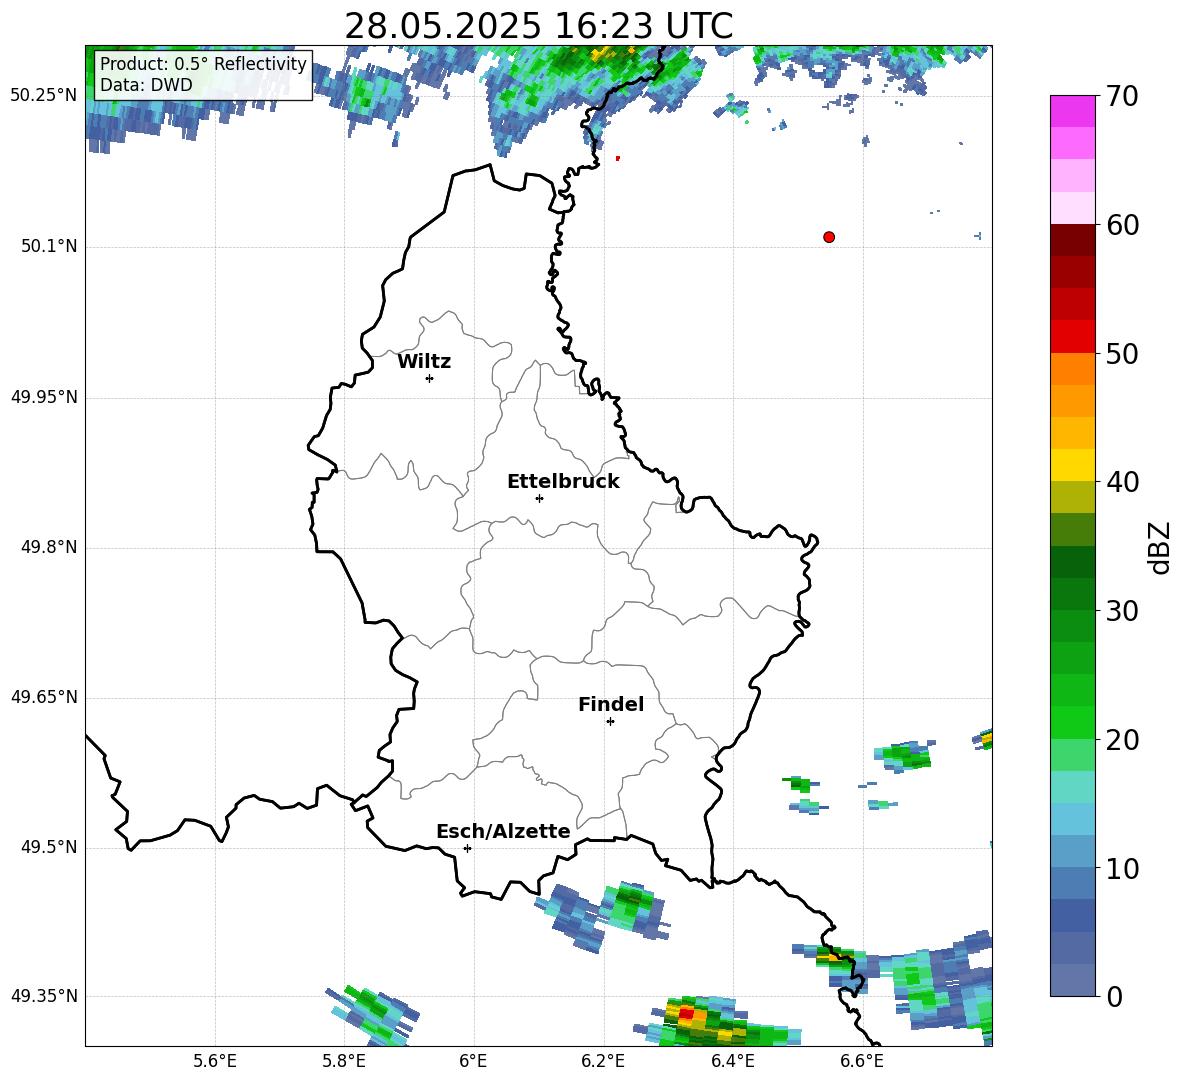
Task: Click the colorbar value 50
Action: pos(1122,353)
